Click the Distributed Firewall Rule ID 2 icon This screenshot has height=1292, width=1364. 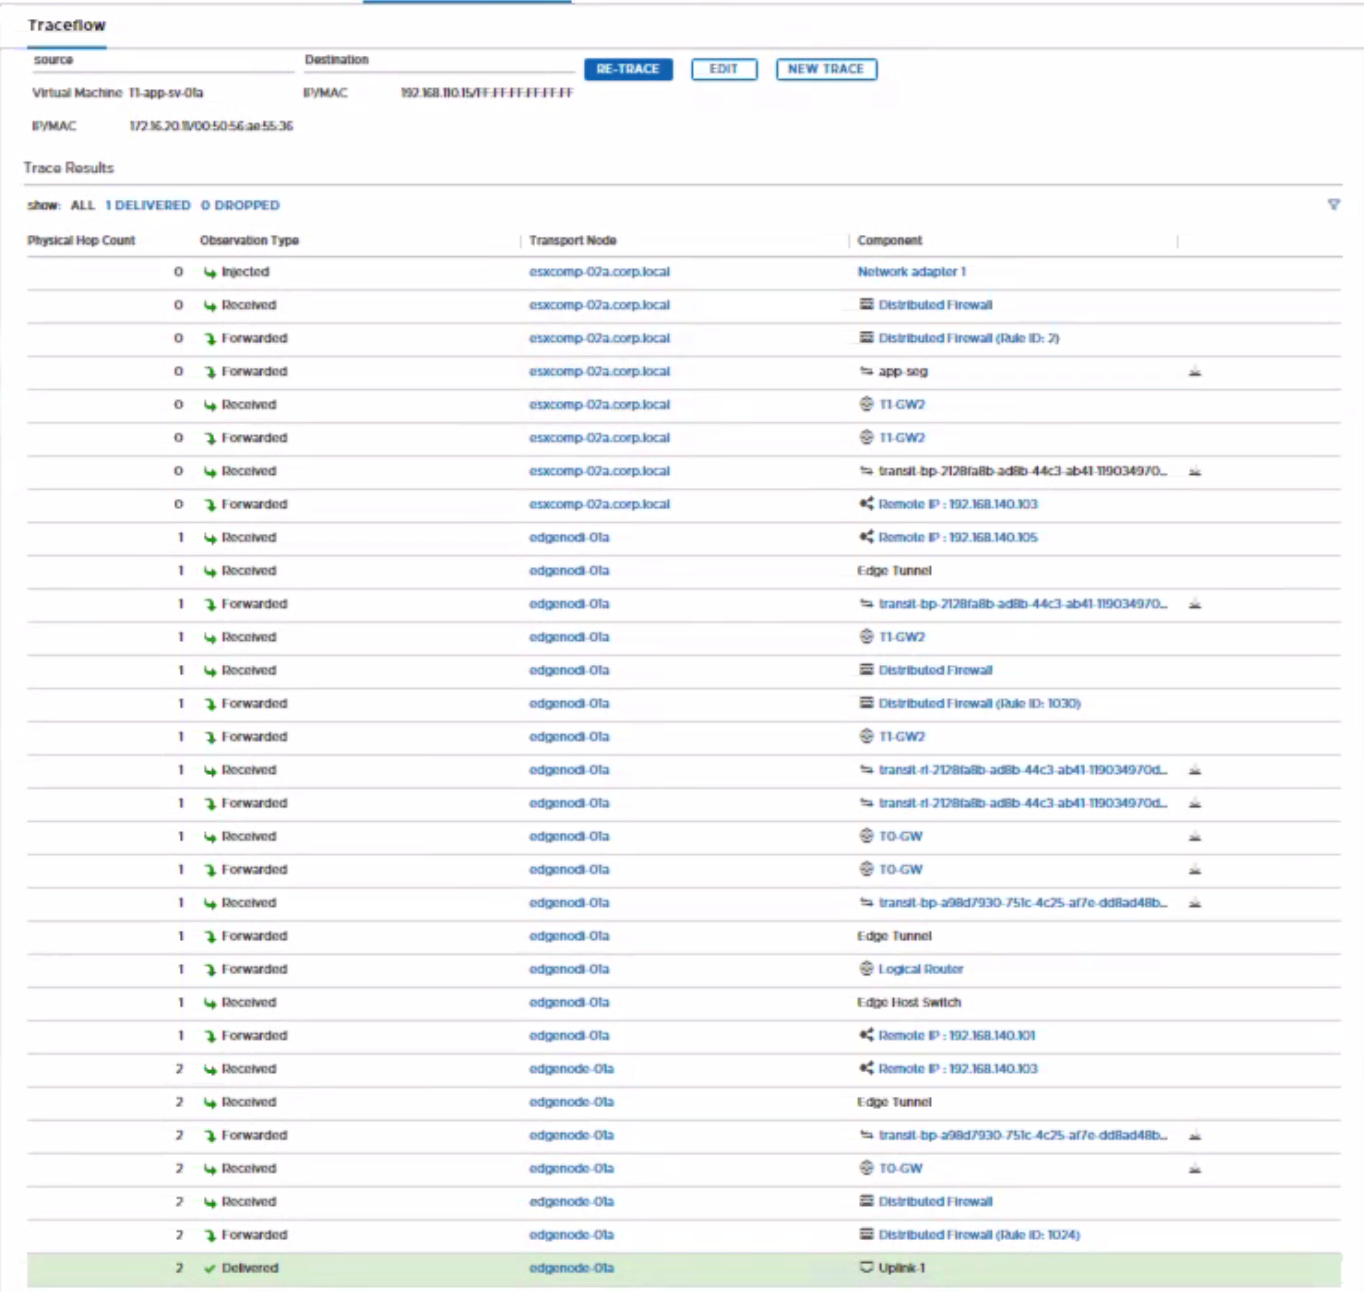pos(866,338)
